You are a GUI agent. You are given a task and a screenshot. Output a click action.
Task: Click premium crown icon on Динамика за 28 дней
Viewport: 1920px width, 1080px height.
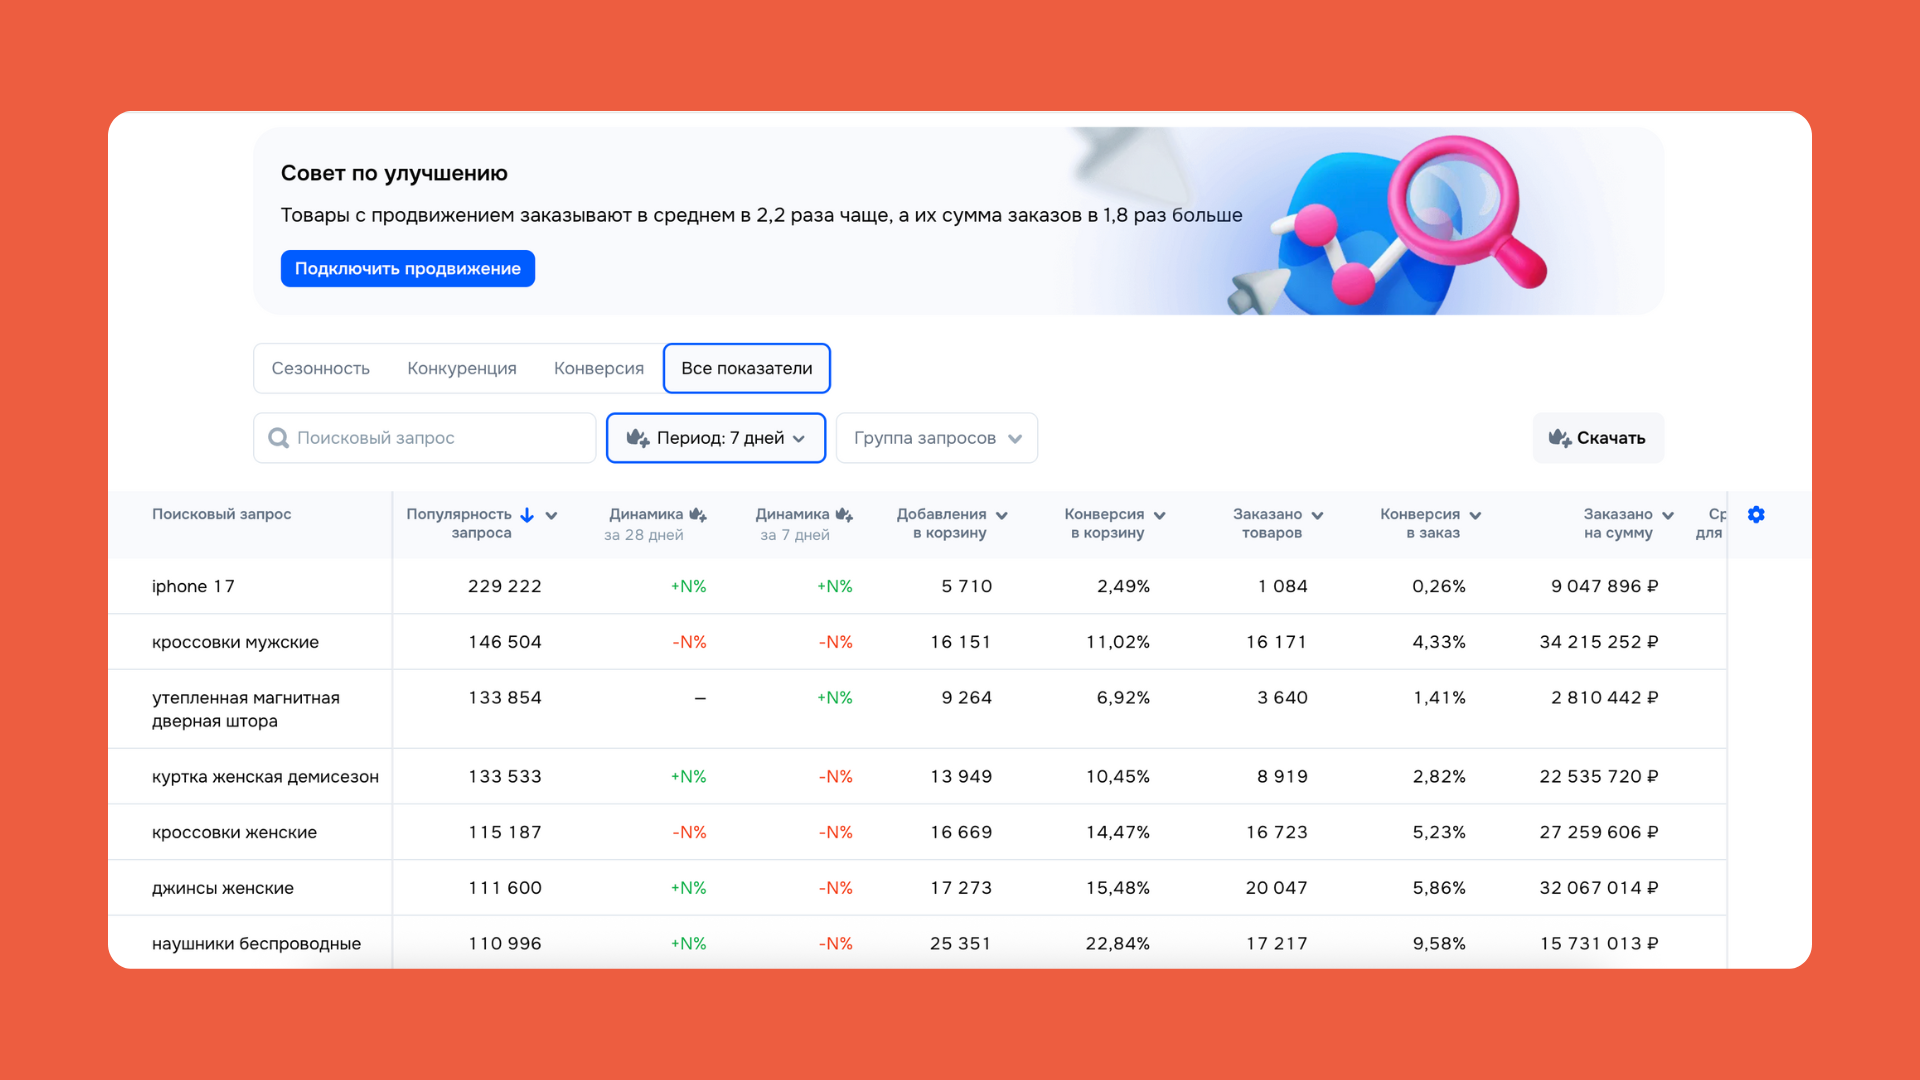pyautogui.click(x=698, y=514)
